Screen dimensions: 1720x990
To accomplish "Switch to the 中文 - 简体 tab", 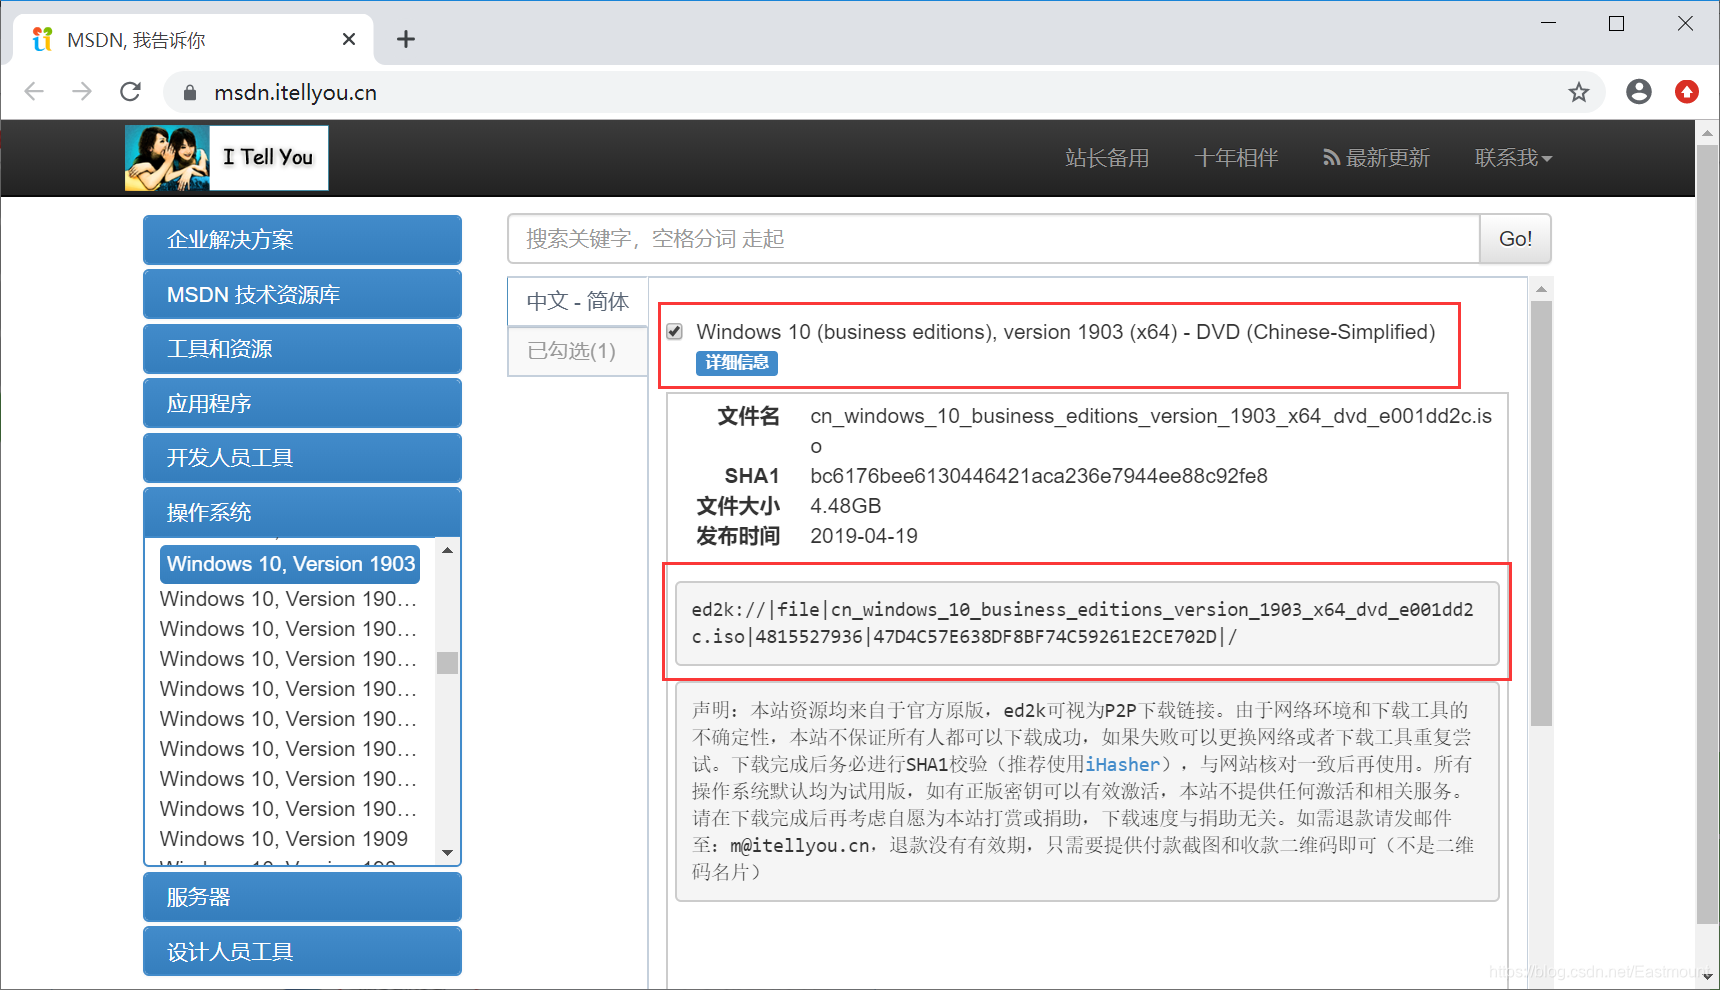I will pos(578,301).
